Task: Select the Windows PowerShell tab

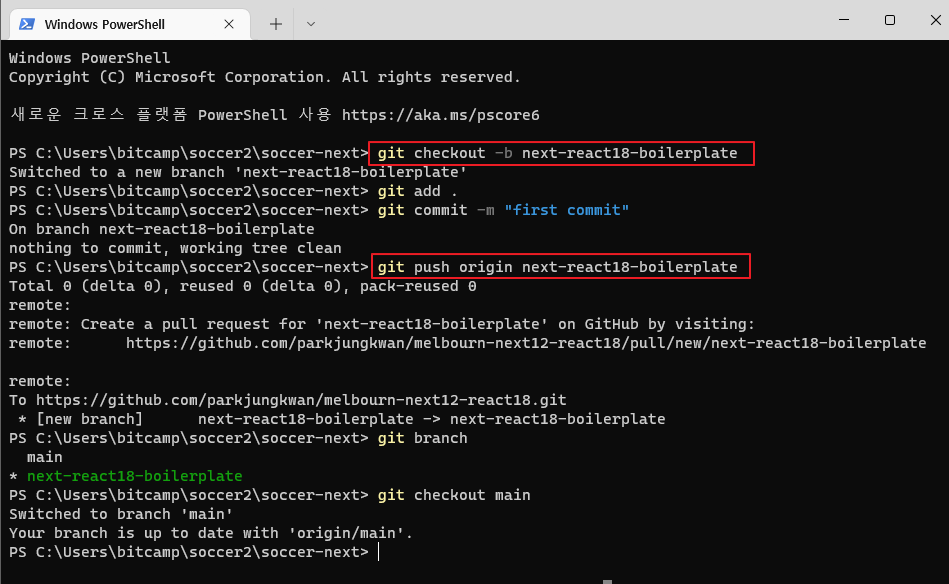Action: [x=130, y=24]
